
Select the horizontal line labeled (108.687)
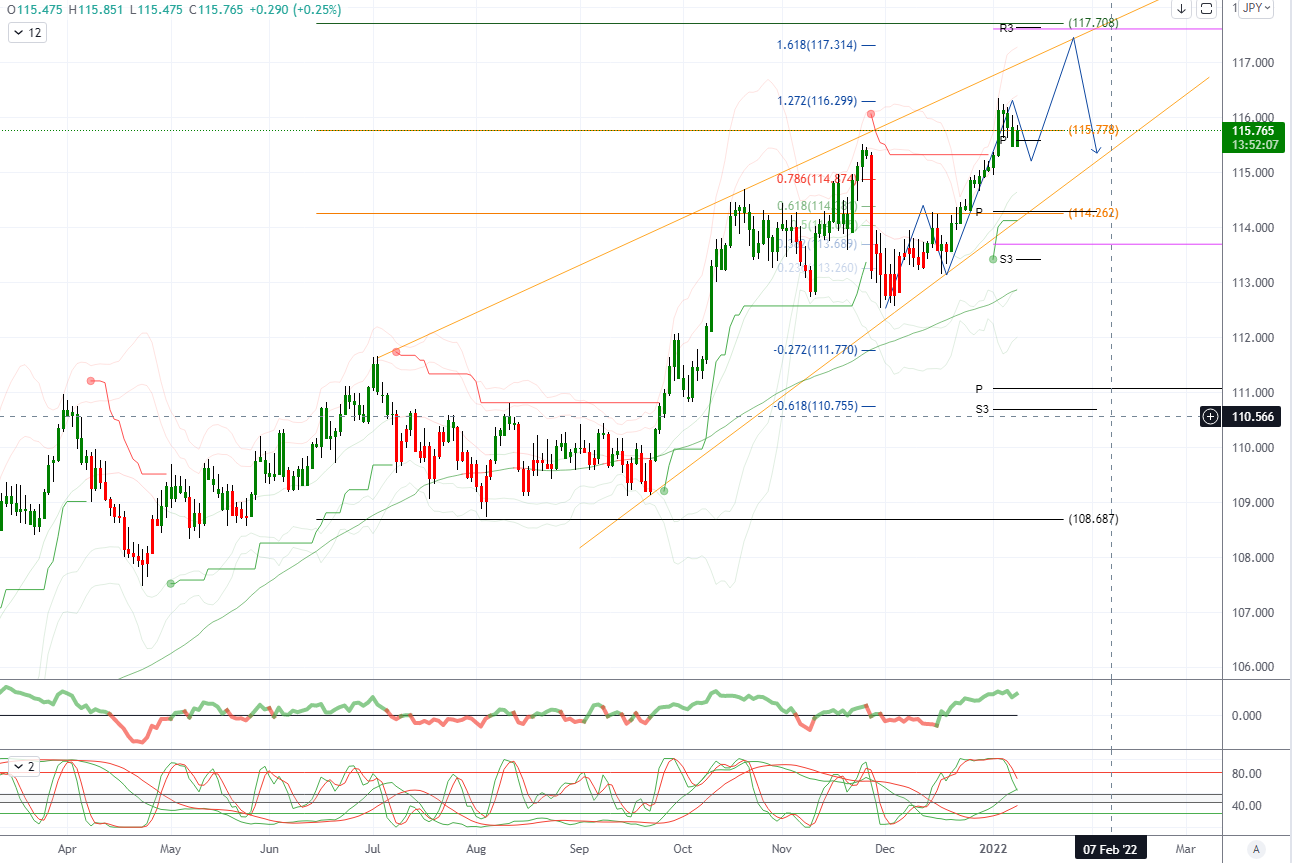click(x=1093, y=520)
